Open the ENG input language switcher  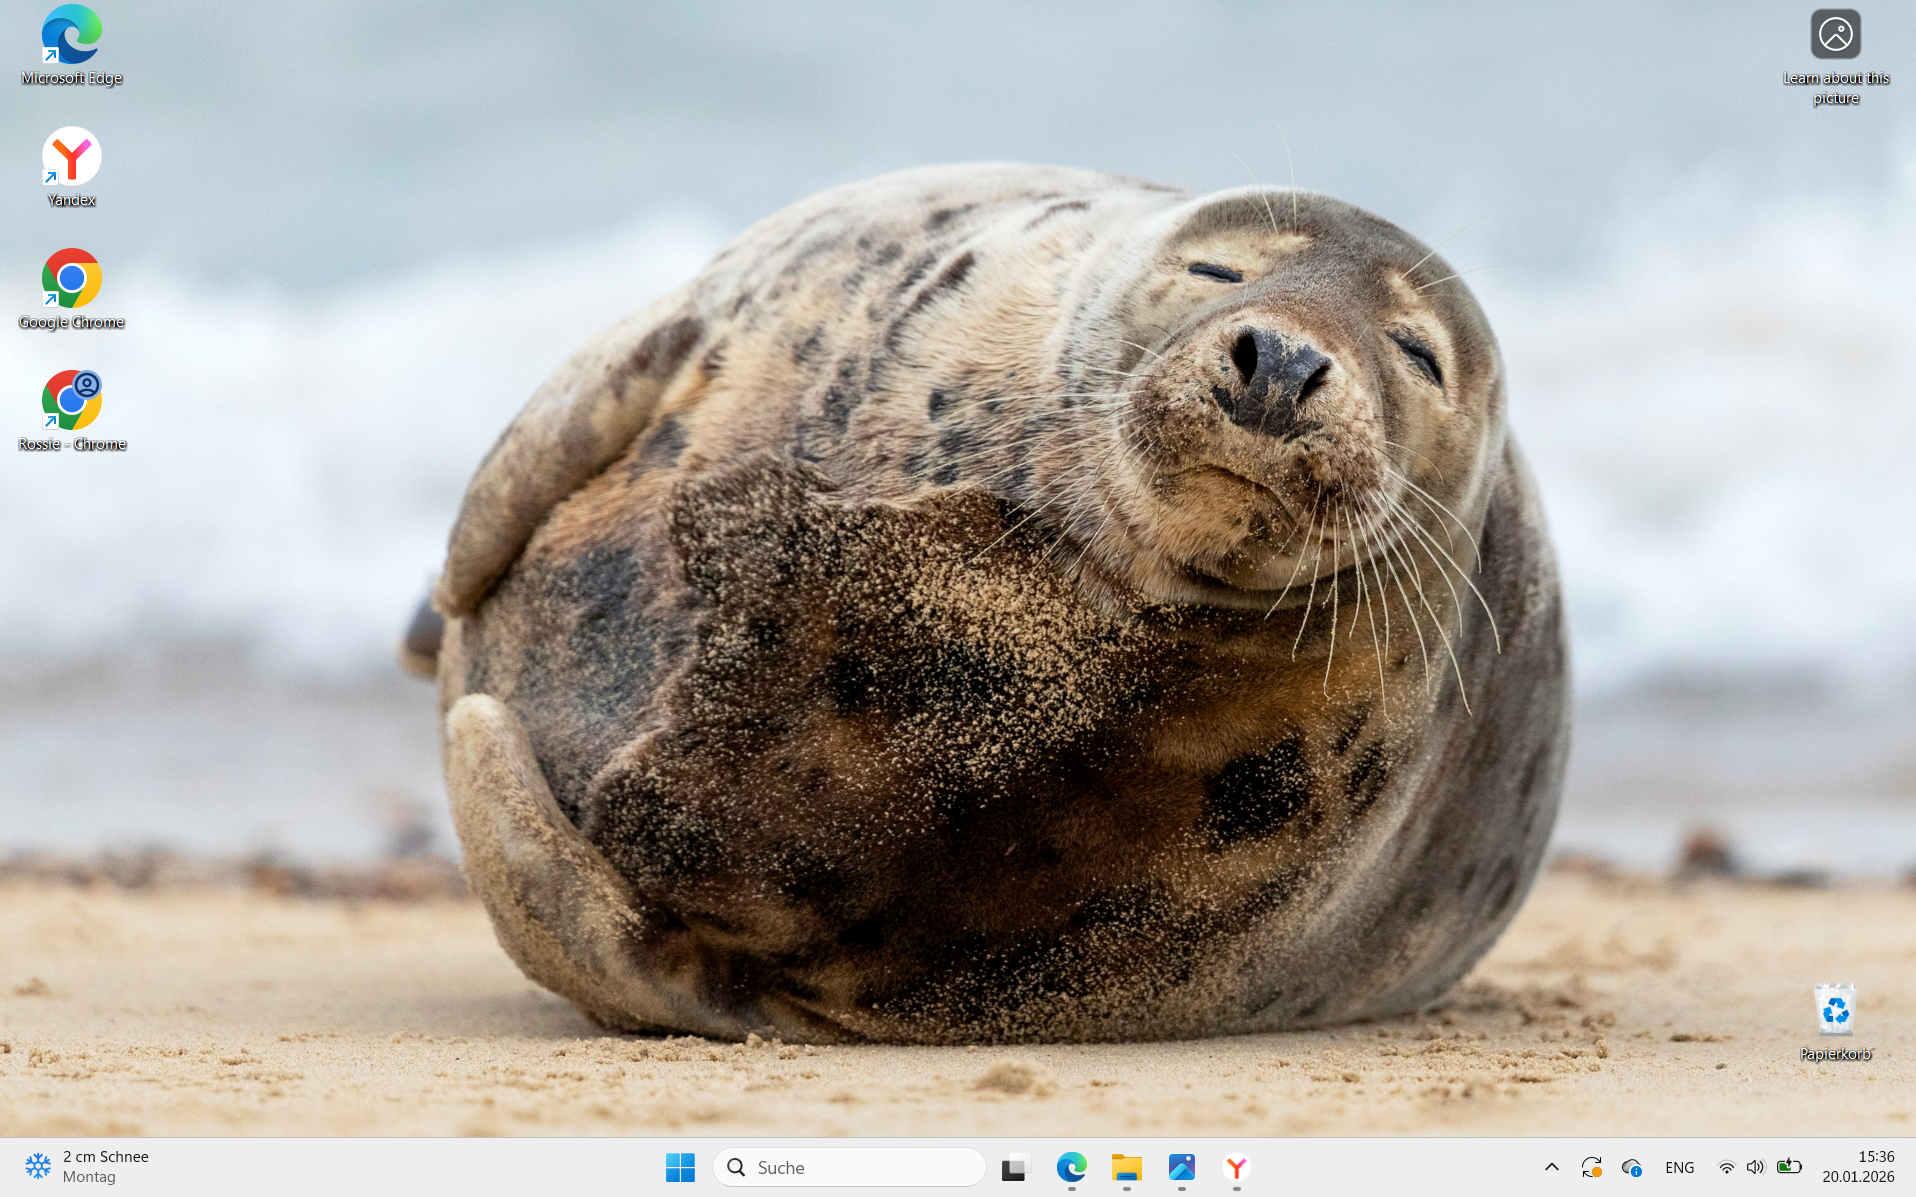click(1679, 1167)
